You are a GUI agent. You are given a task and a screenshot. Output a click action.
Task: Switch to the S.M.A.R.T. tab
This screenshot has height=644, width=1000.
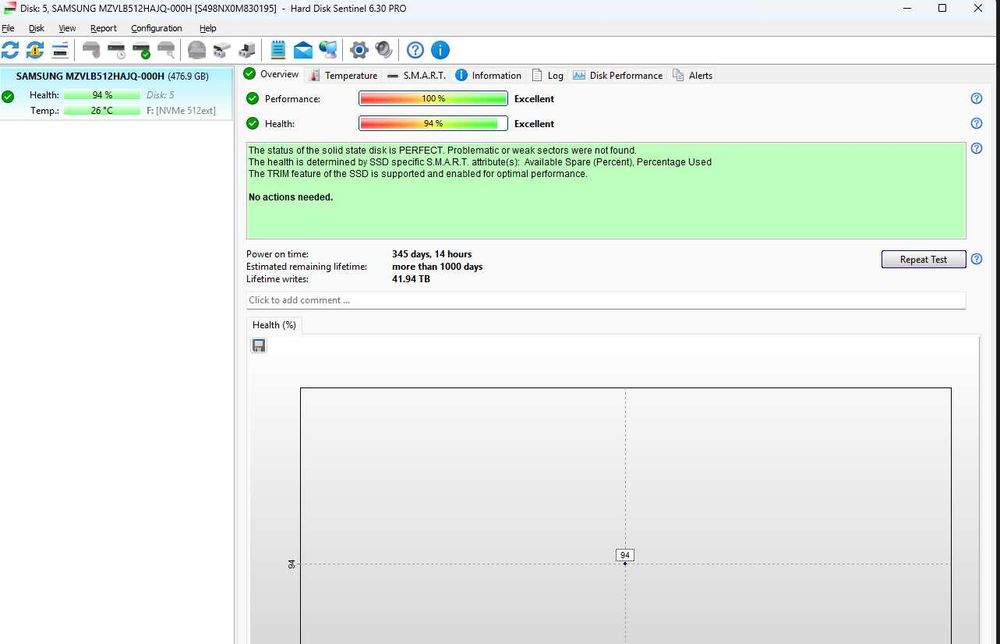tap(416, 75)
